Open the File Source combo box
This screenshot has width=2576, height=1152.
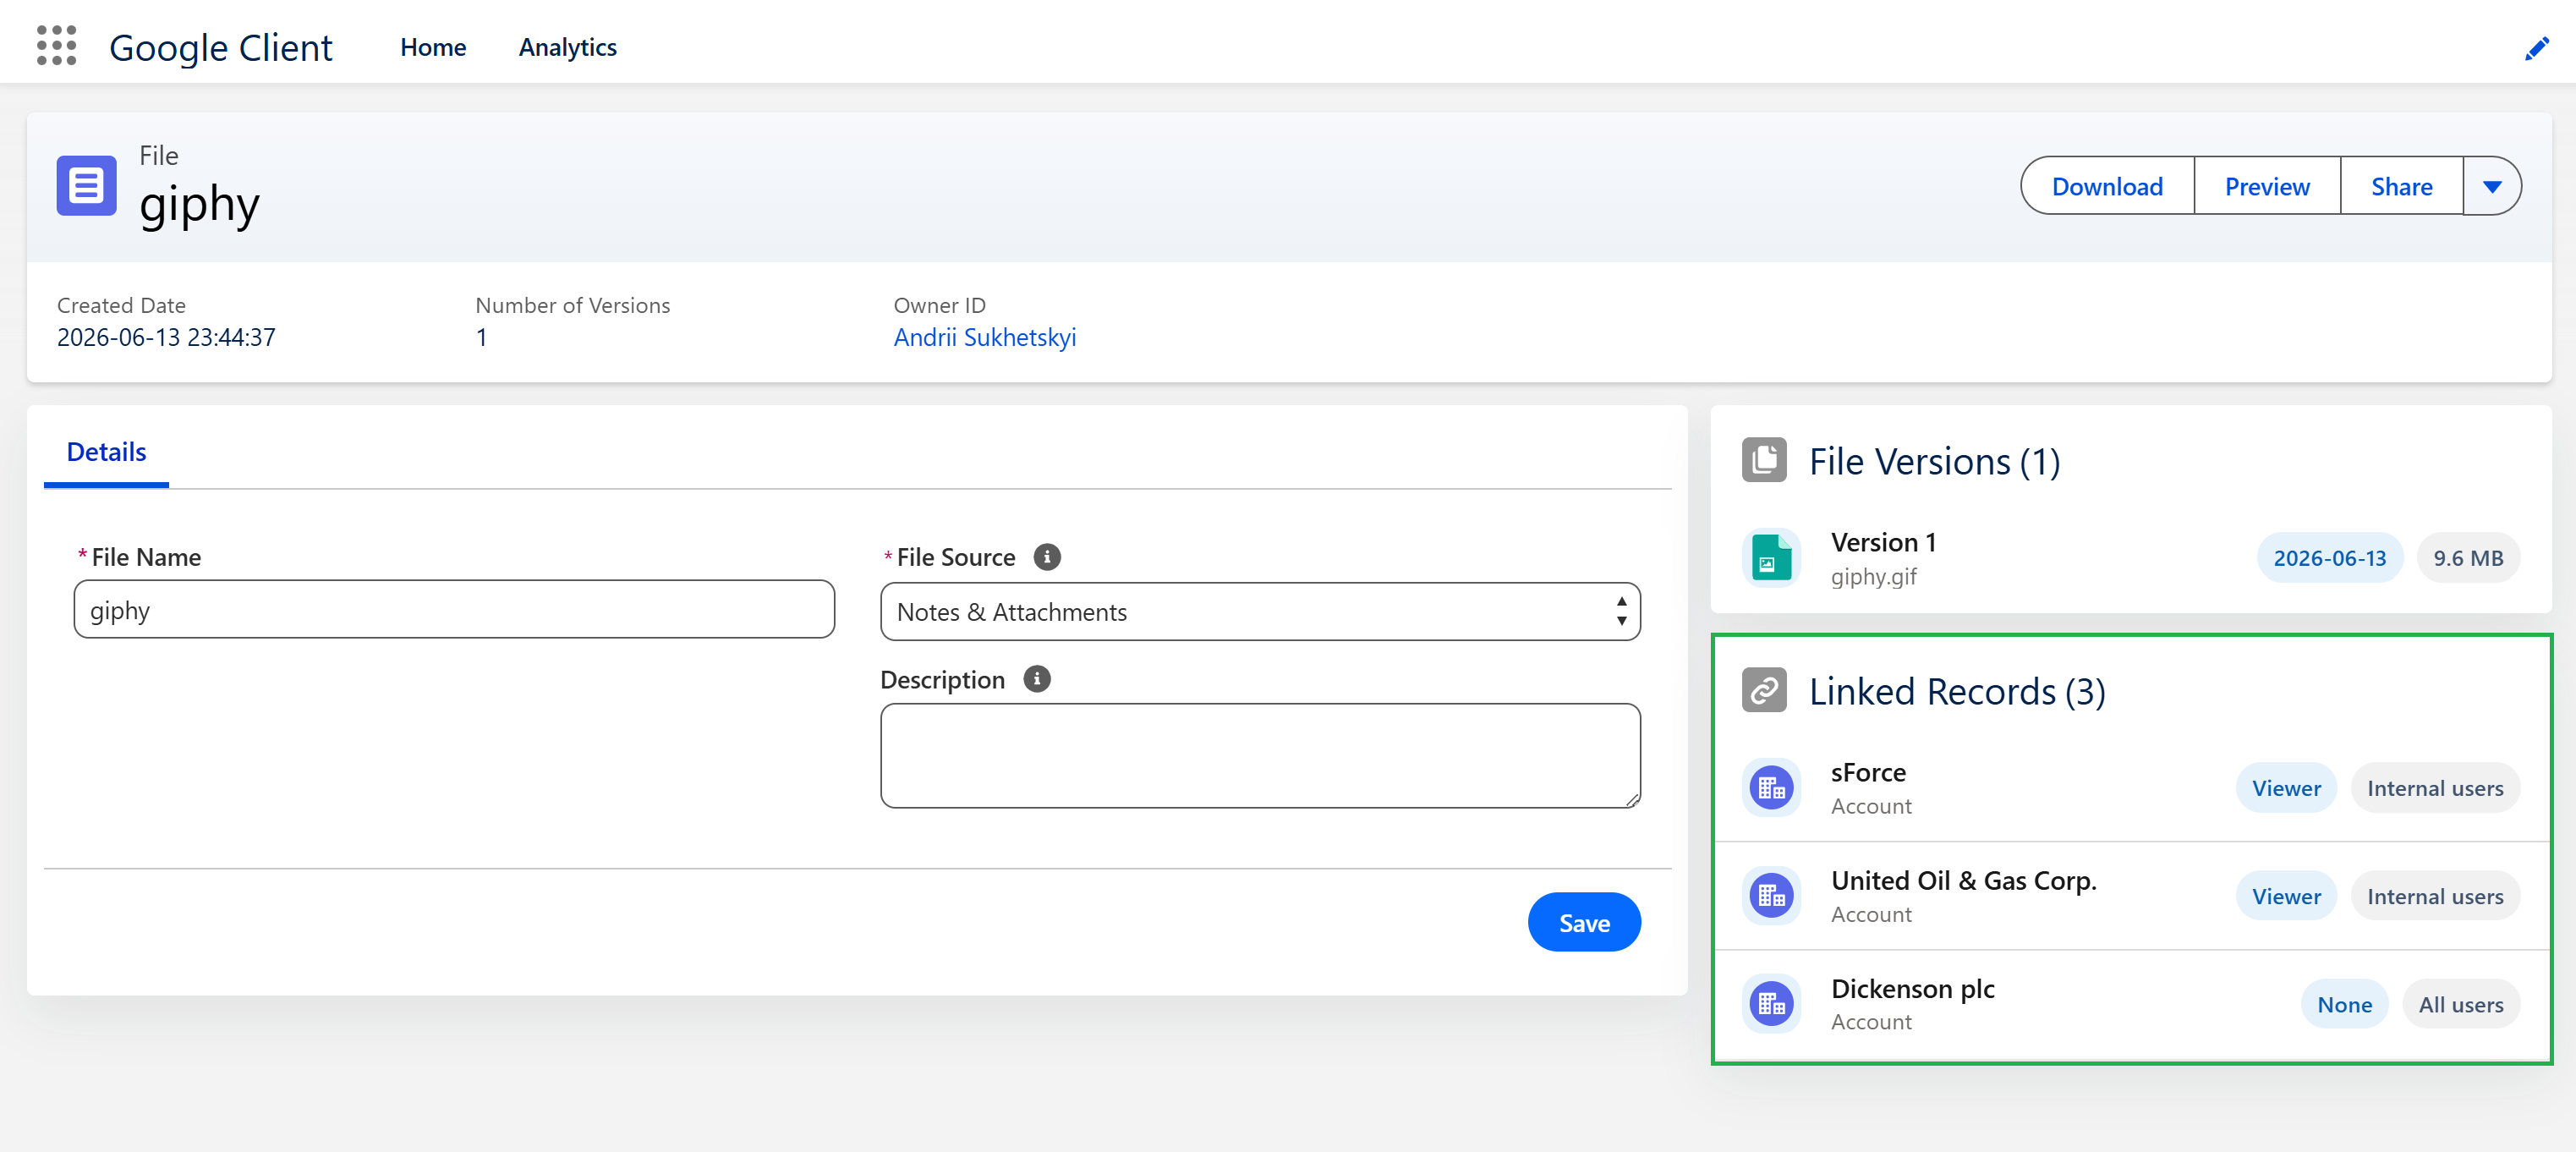pyautogui.click(x=1260, y=612)
